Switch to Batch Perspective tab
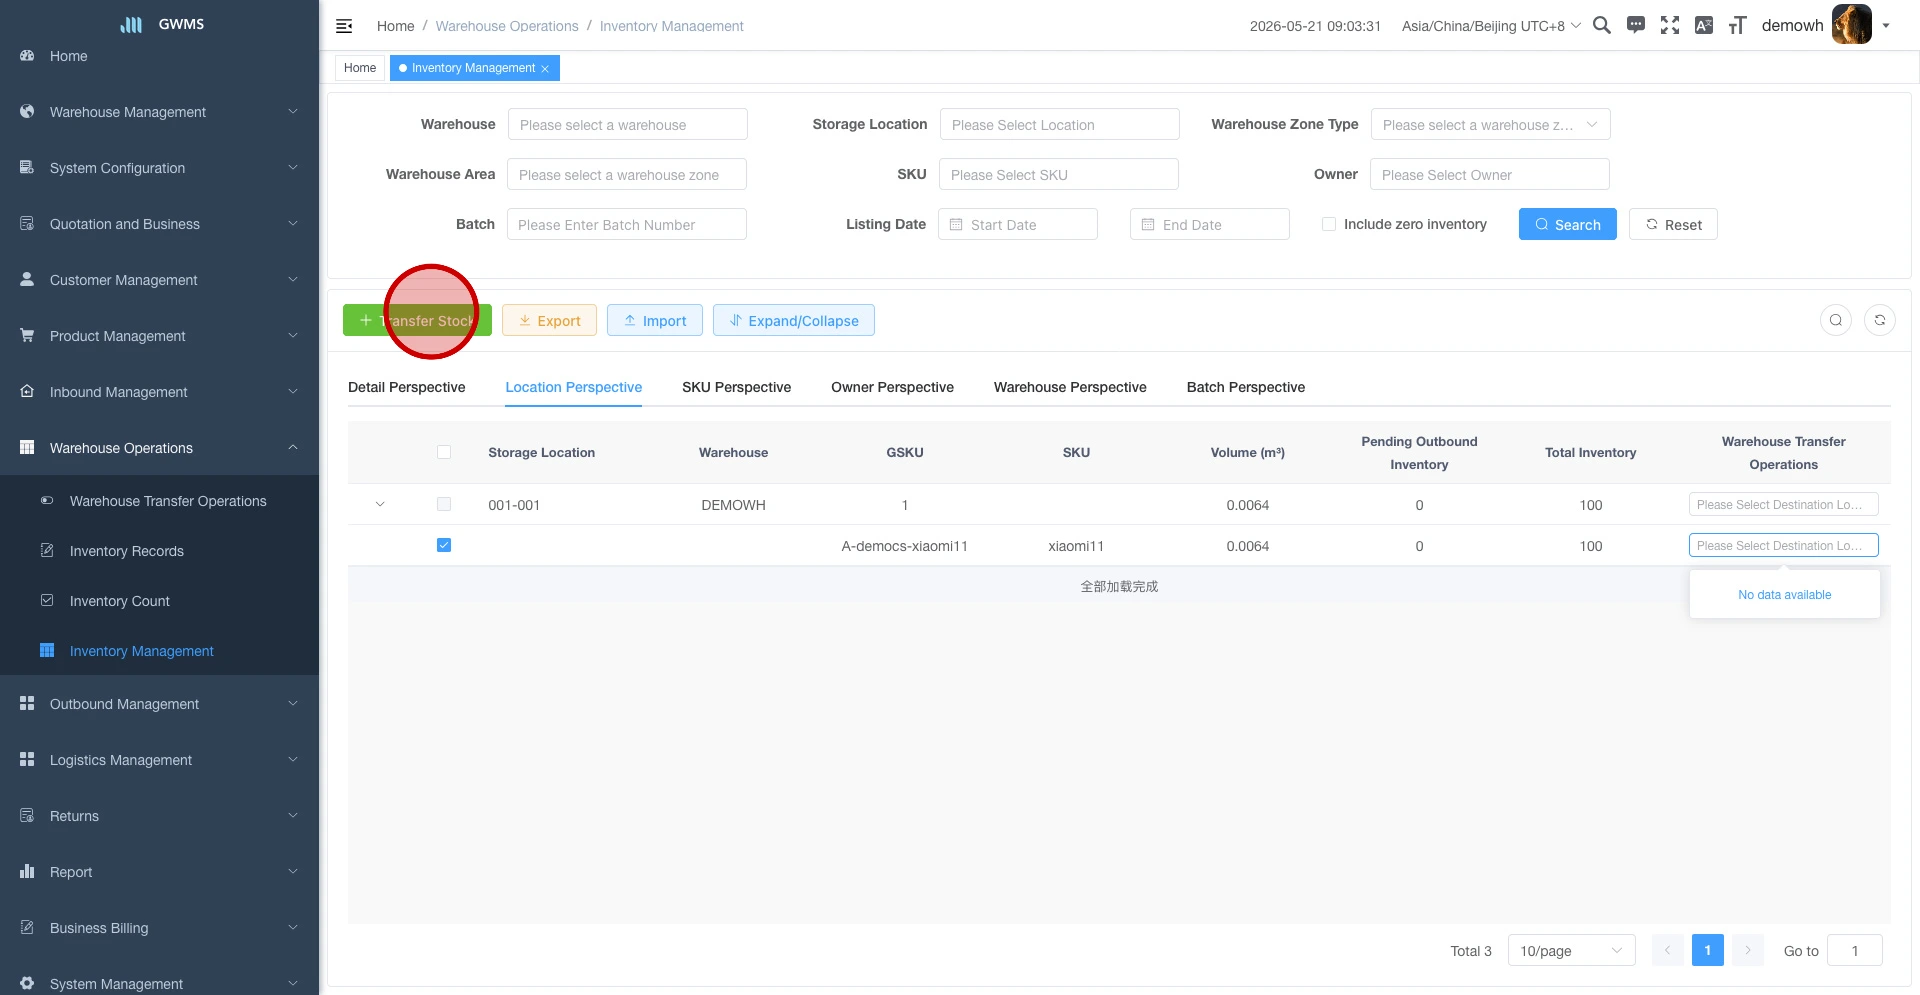This screenshot has width=1920, height=995. point(1245,387)
